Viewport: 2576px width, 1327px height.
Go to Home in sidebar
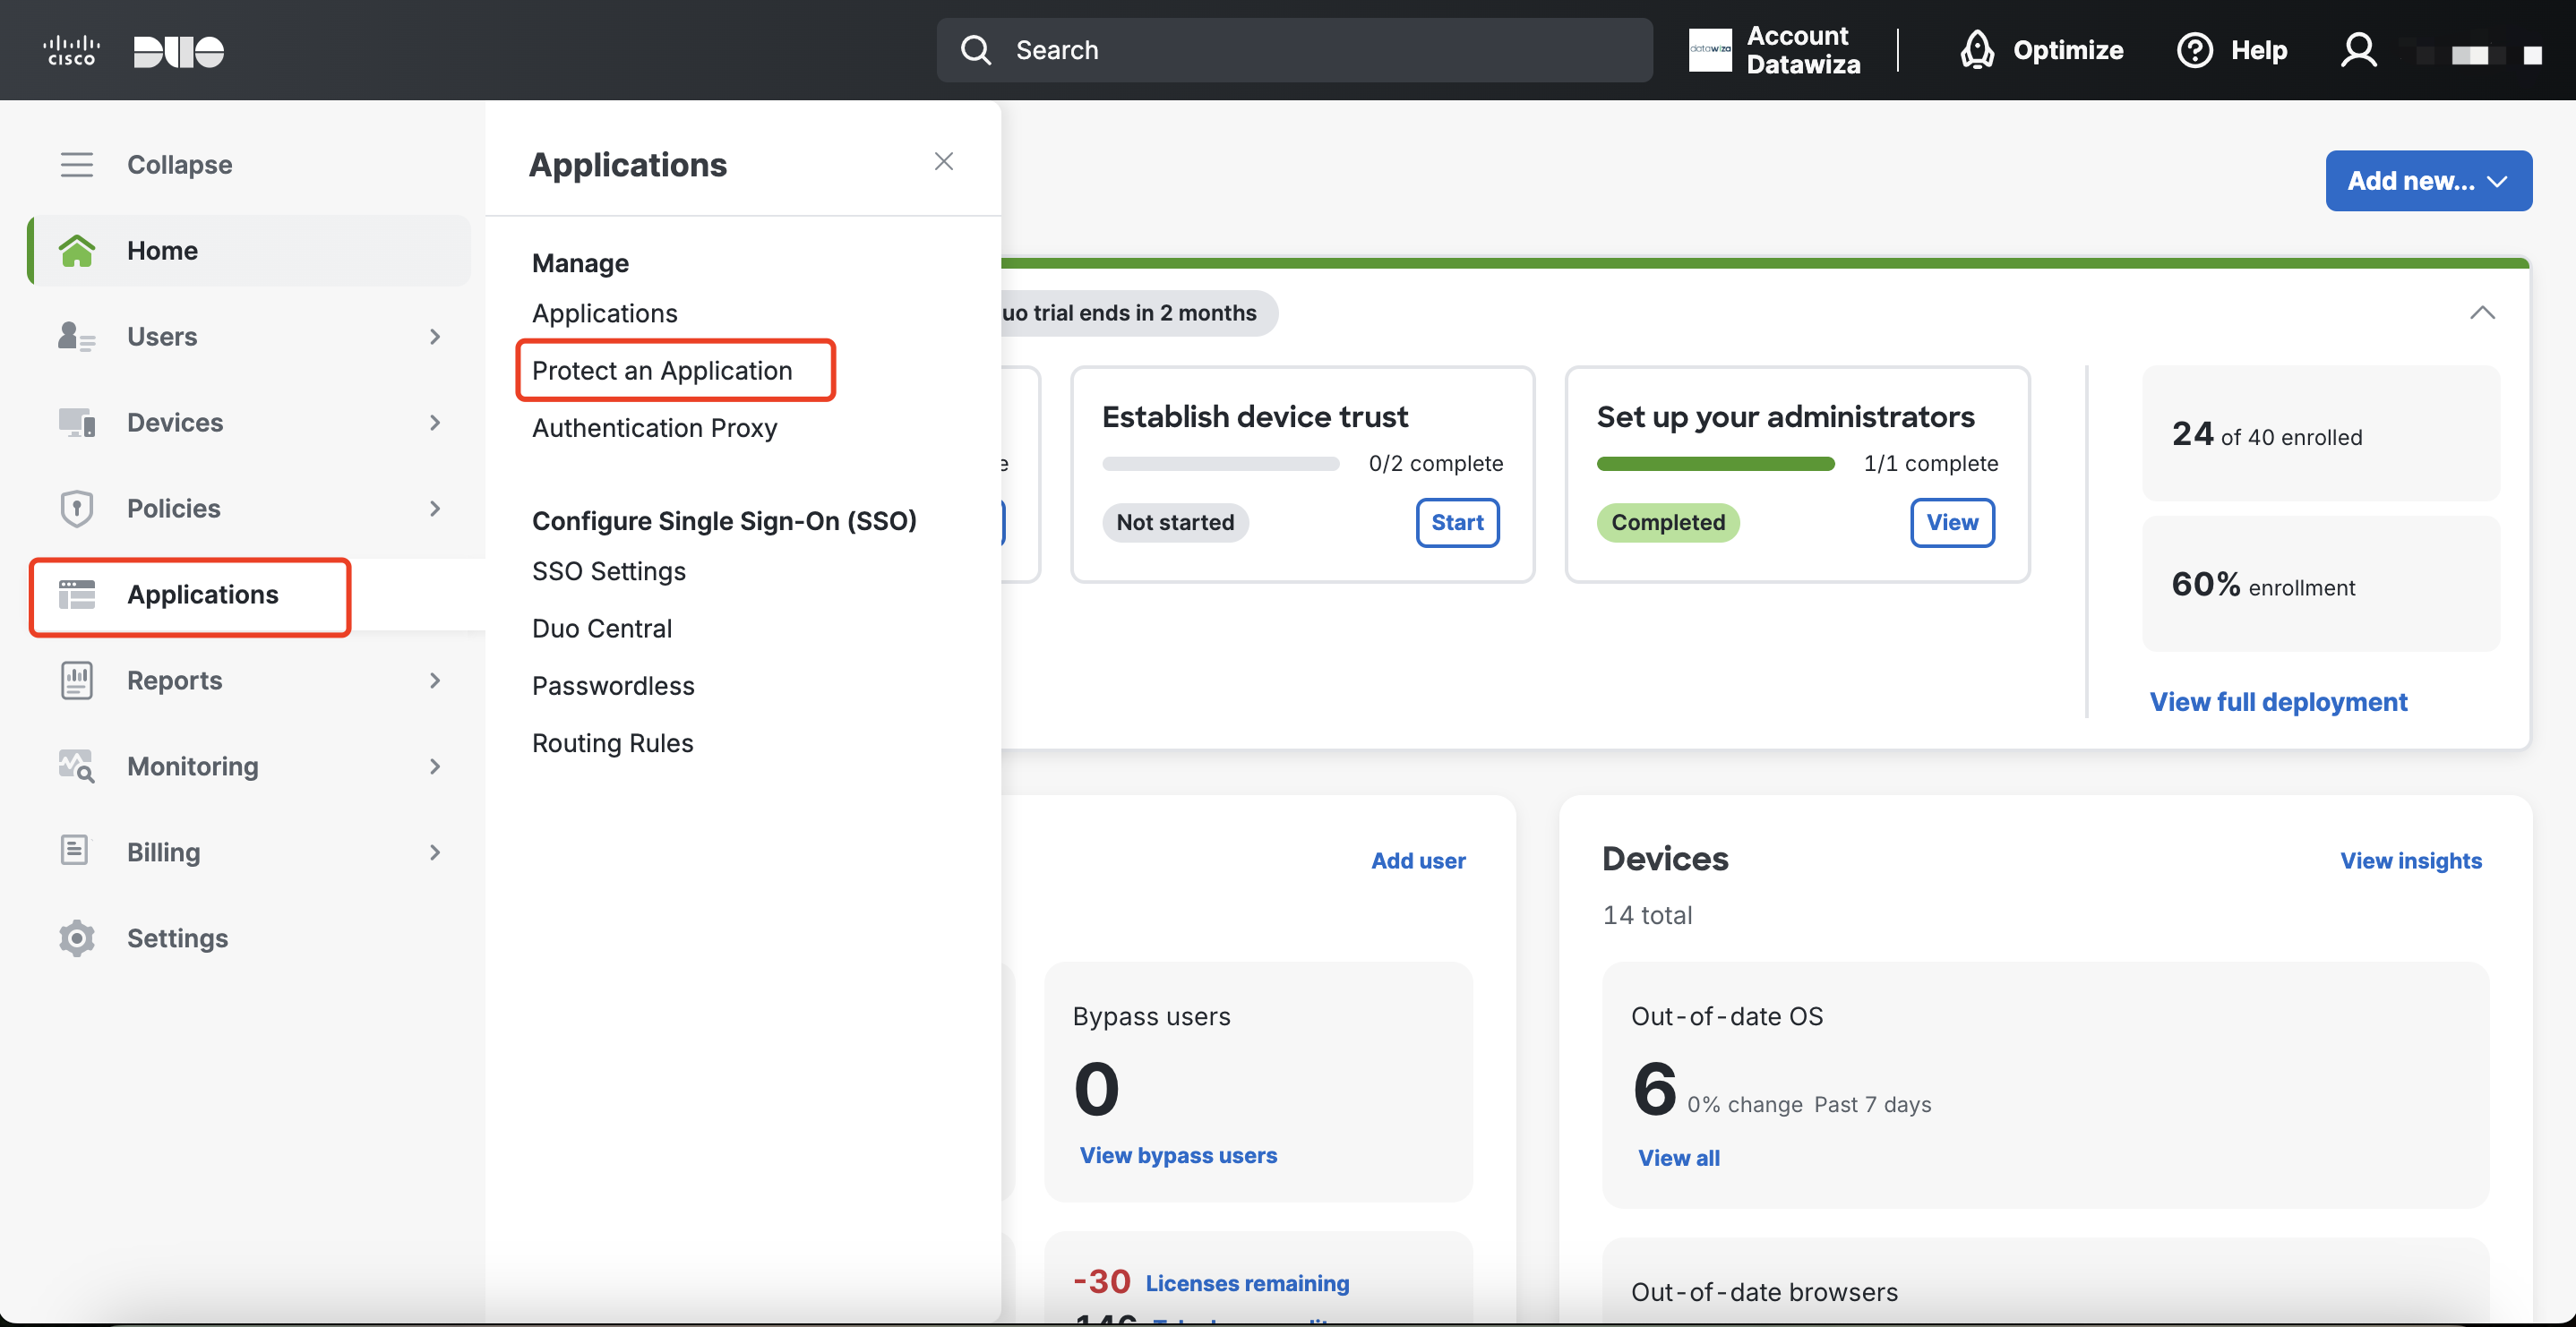click(249, 250)
